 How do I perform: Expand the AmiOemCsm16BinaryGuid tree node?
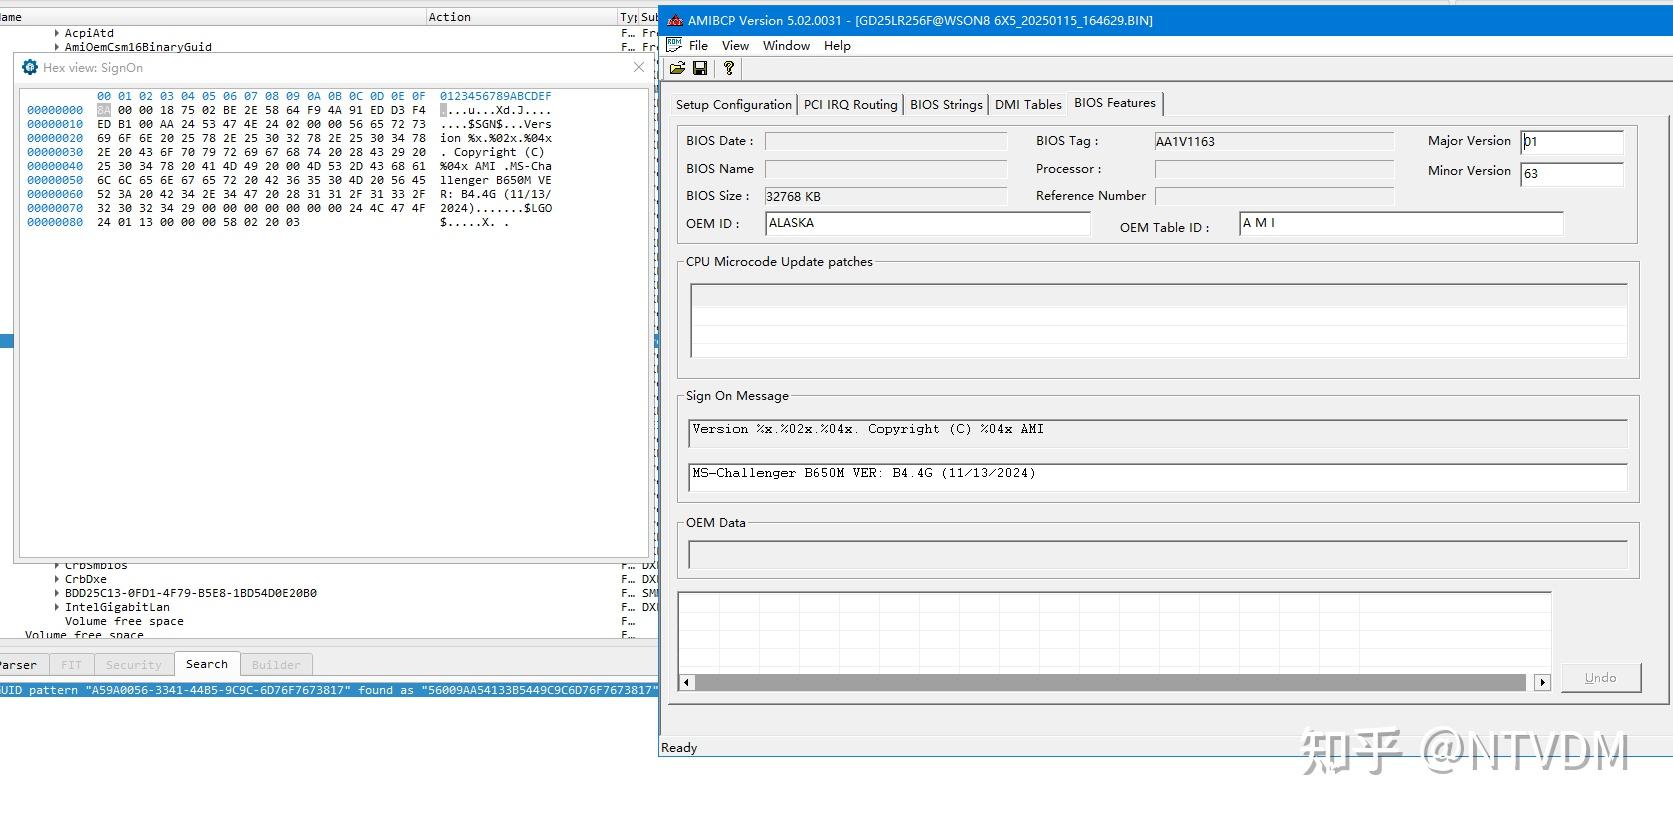(57, 47)
